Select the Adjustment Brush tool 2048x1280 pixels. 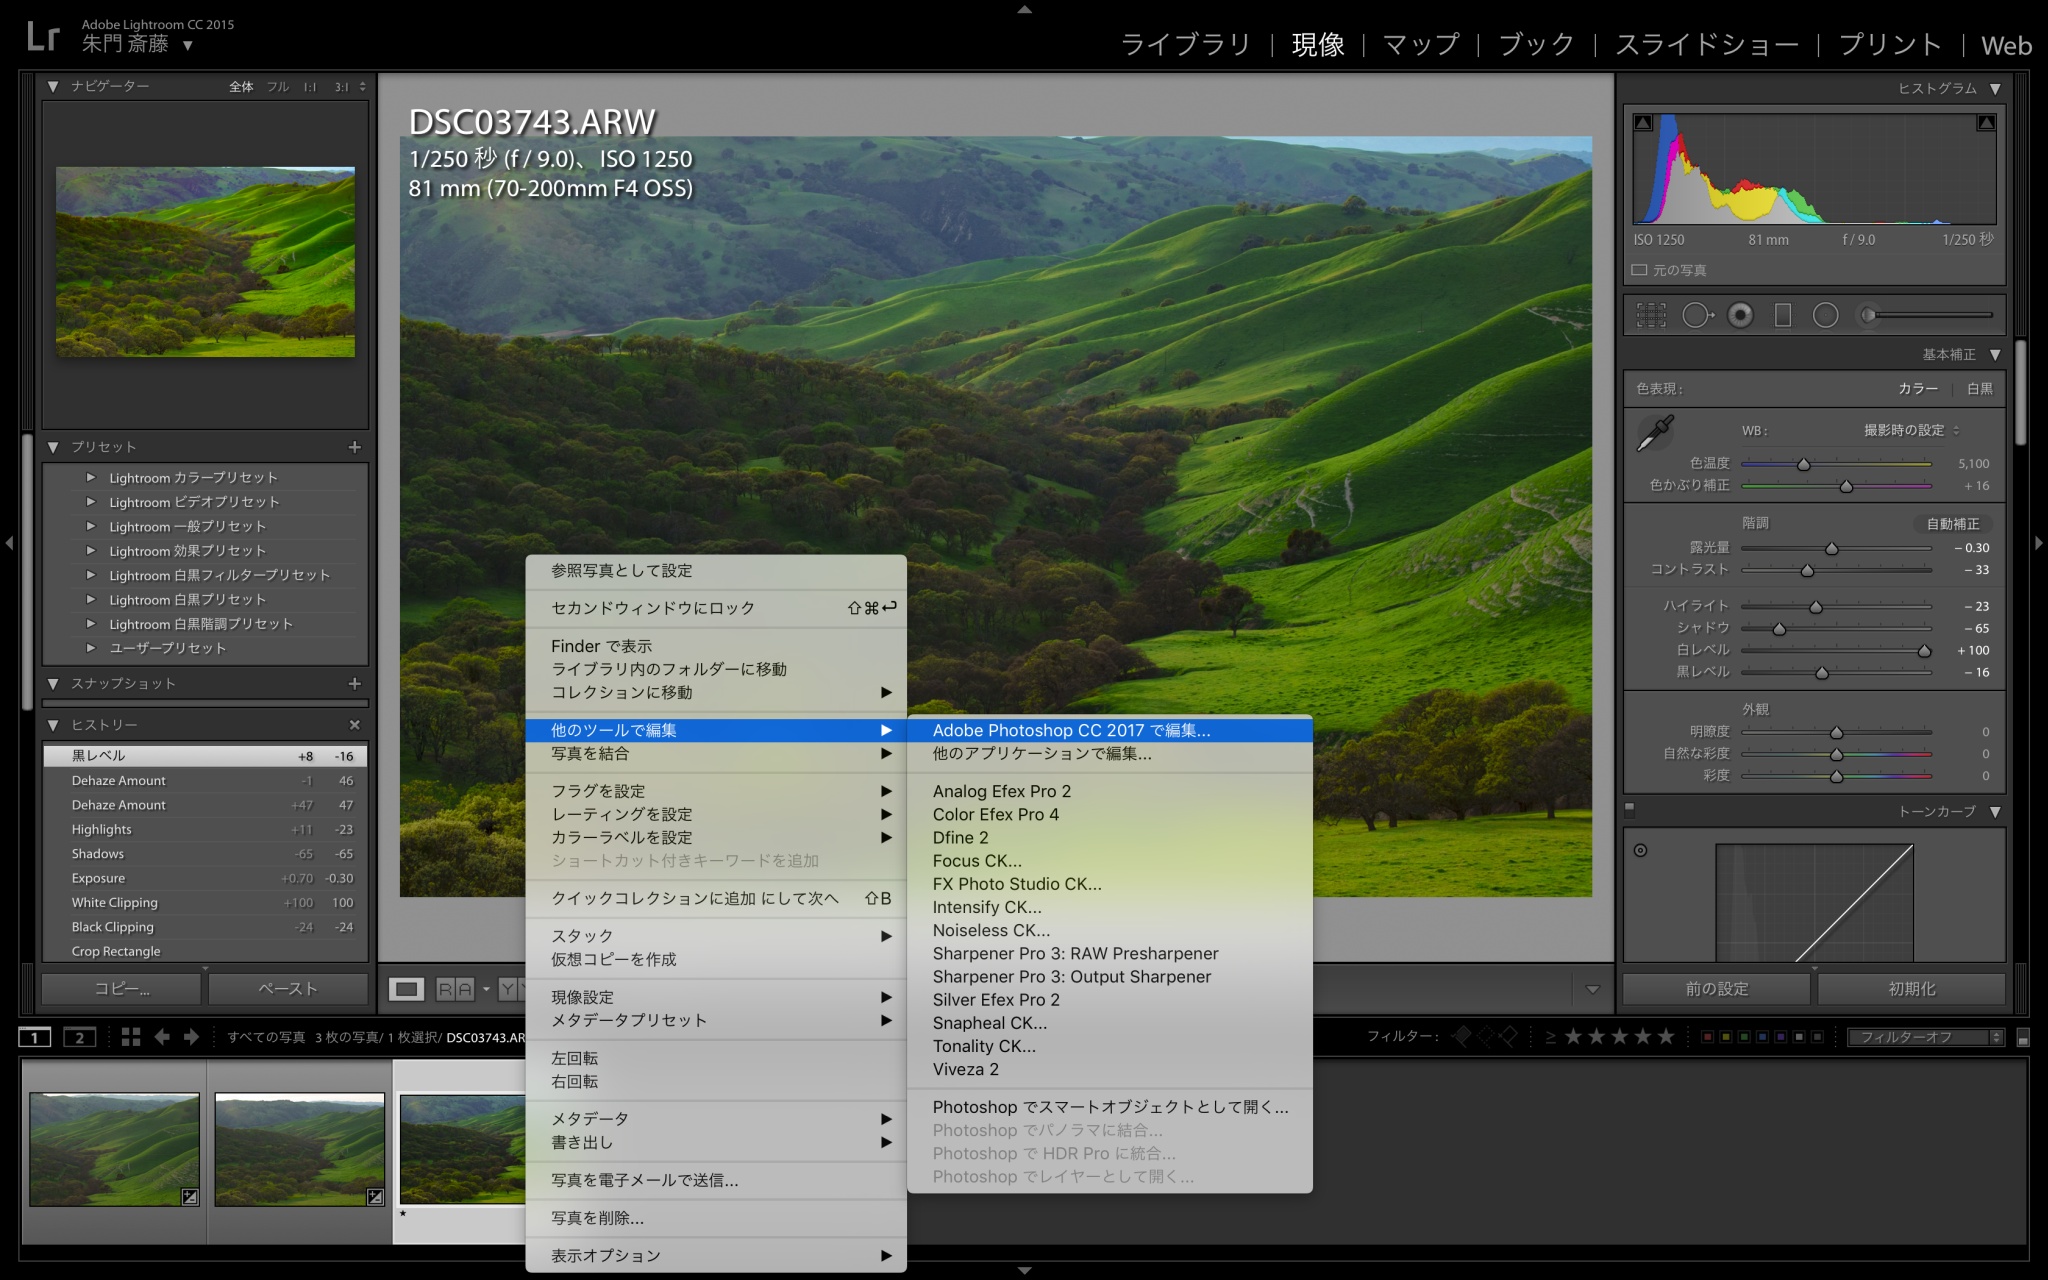1926,316
